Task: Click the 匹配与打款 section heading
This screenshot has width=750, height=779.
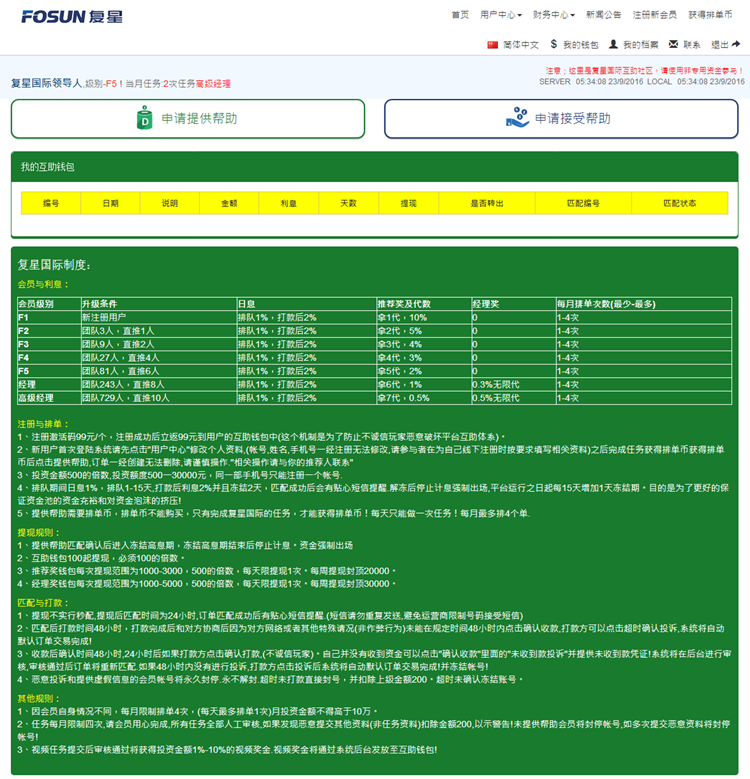Action: pyautogui.click(x=43, y=603)
